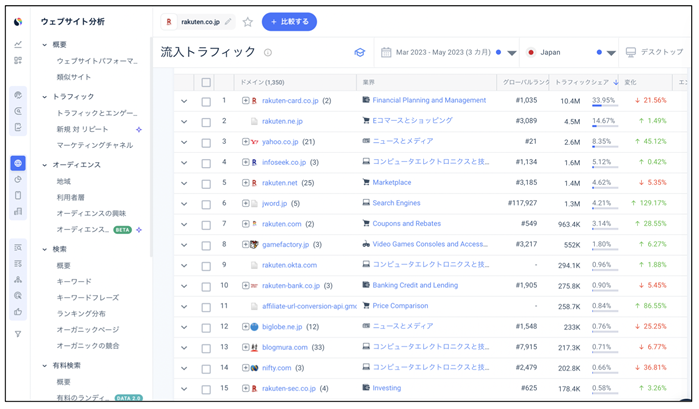Collapse the 有料検索 sidebar section
699x409 pixels.
click(x=45, y=366)
